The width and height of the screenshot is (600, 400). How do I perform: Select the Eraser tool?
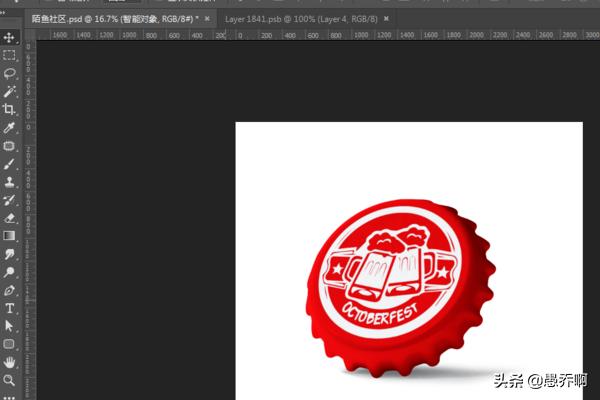10,217
